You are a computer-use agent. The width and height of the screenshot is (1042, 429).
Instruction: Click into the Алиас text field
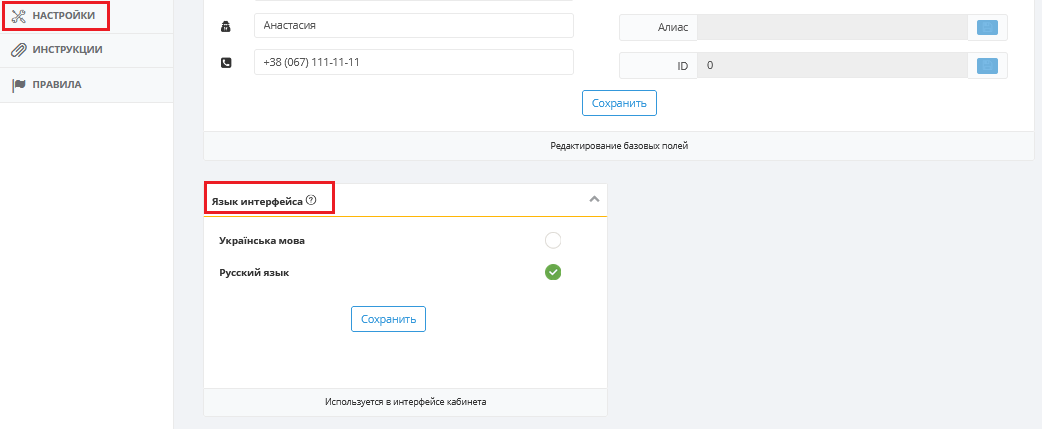[x=833, y=27]
